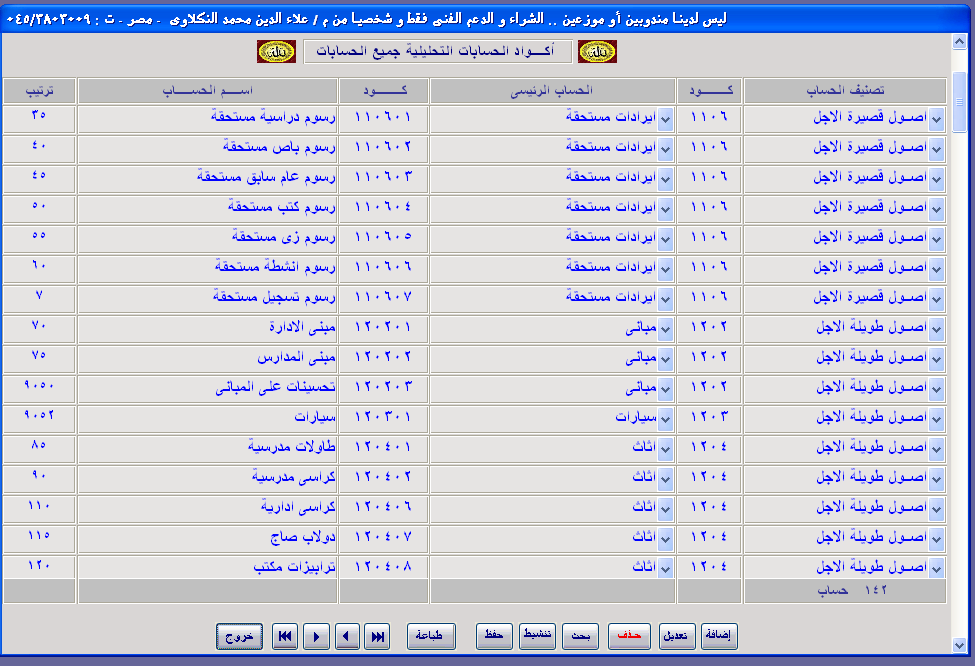975x666 pixels.
Task: Click the red حذف (Delete) button
Action: [630, 636]
